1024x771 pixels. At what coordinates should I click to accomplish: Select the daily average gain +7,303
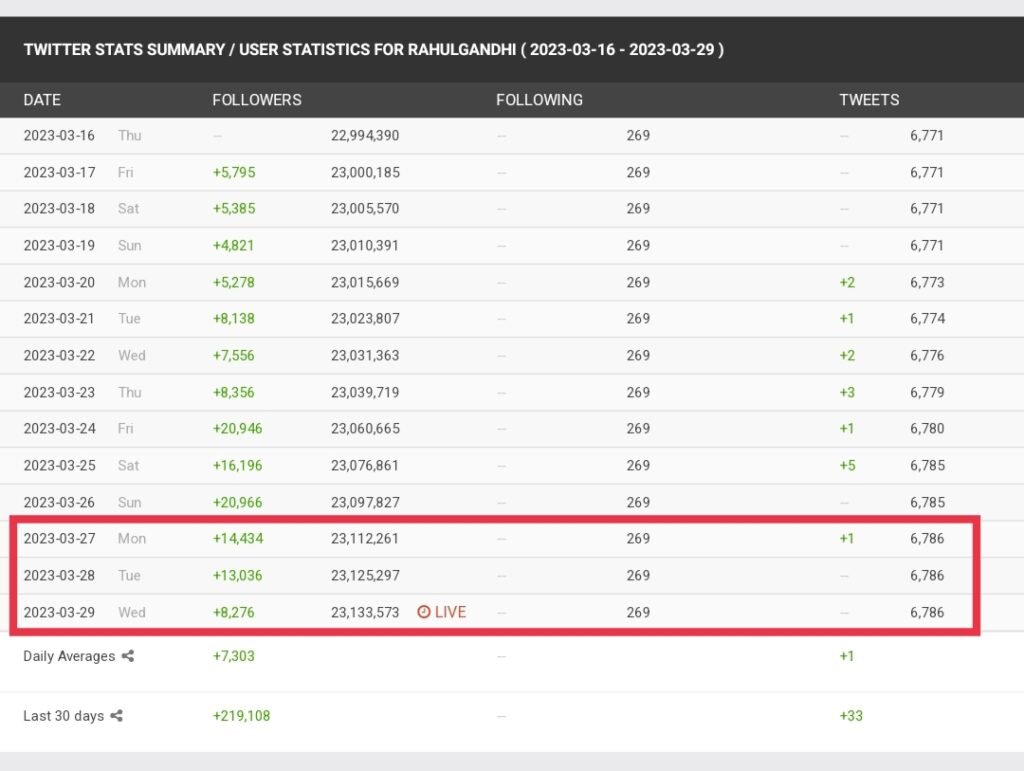pos(234,656)
